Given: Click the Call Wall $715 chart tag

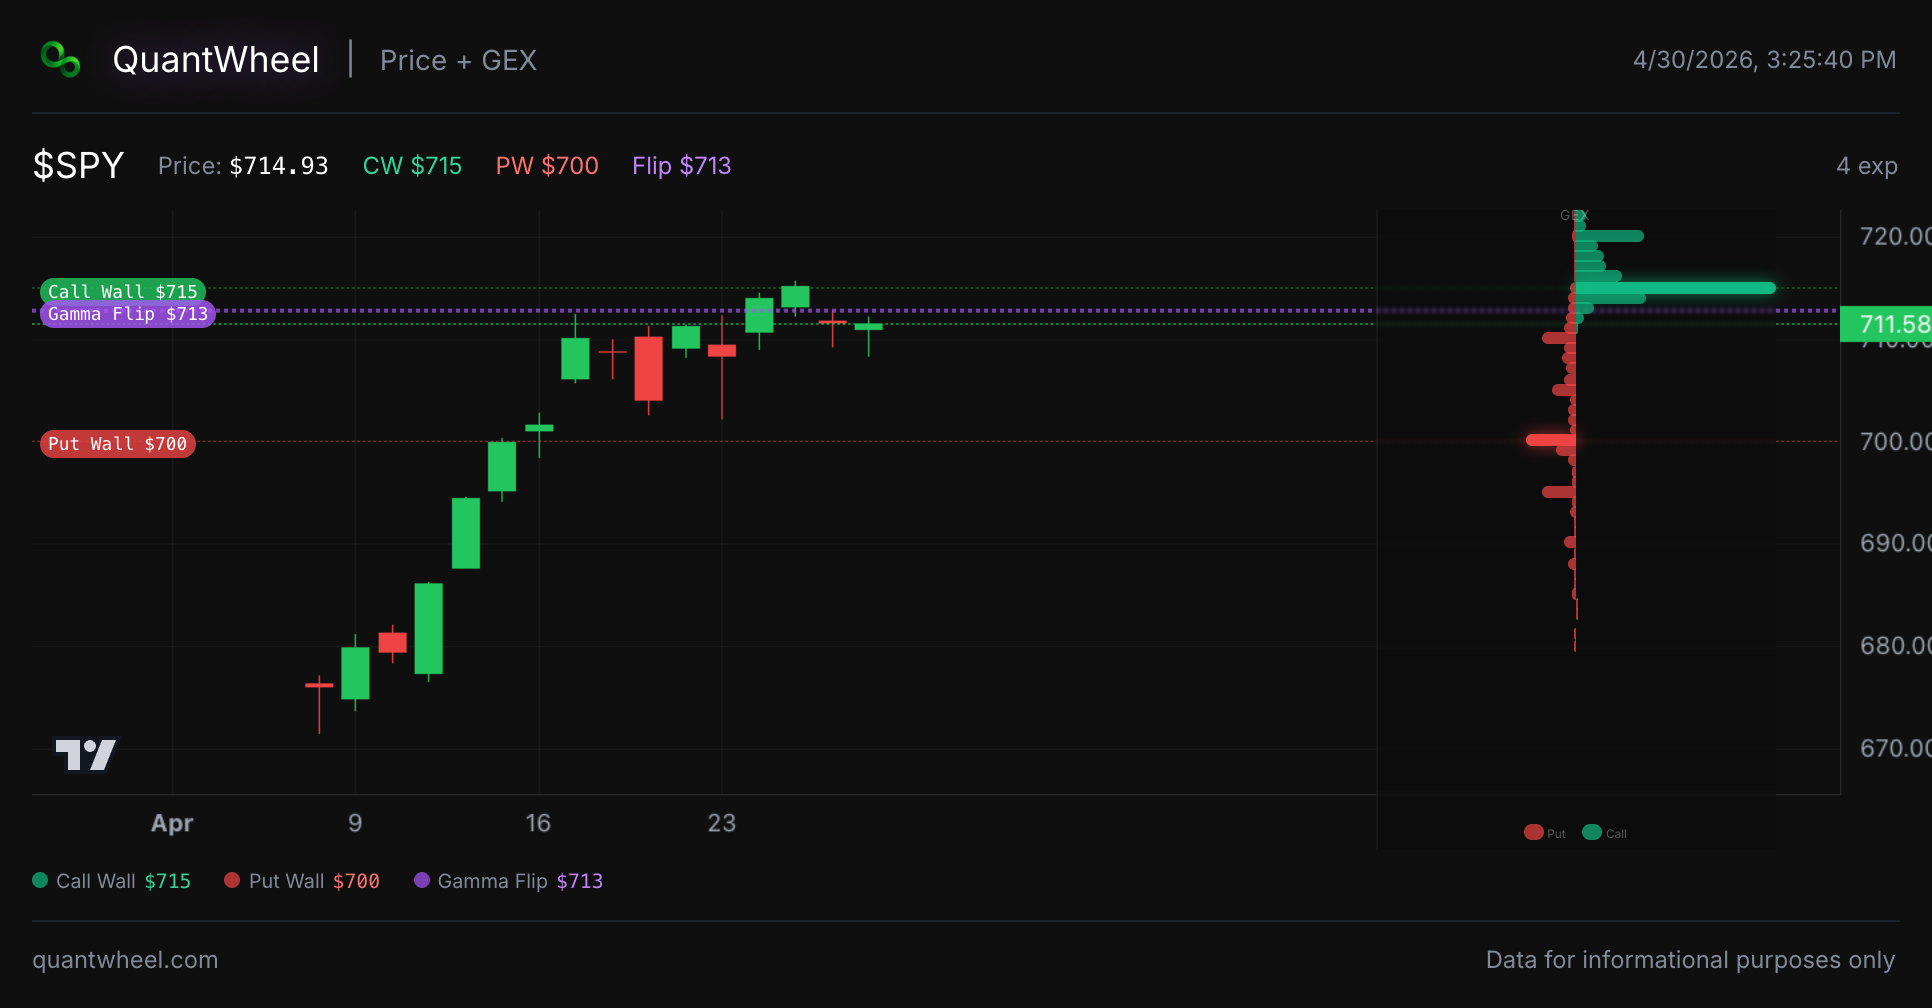Looking at the screenshot, I should click(x=123, y=291).
